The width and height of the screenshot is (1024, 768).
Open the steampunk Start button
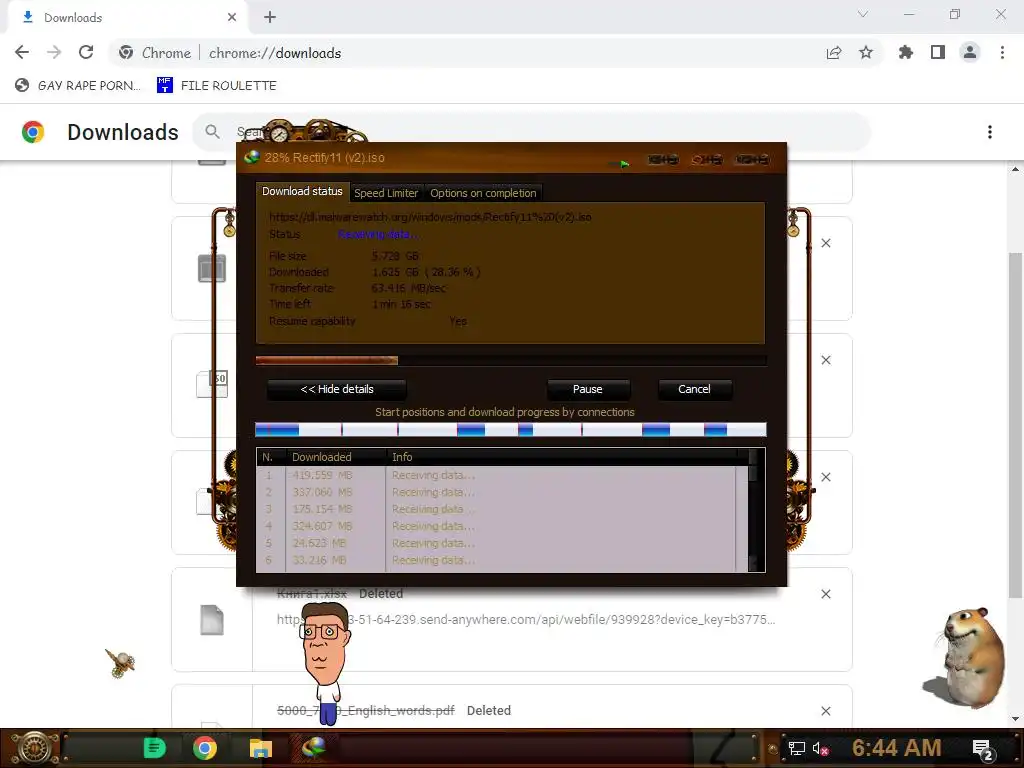point(33,748)
